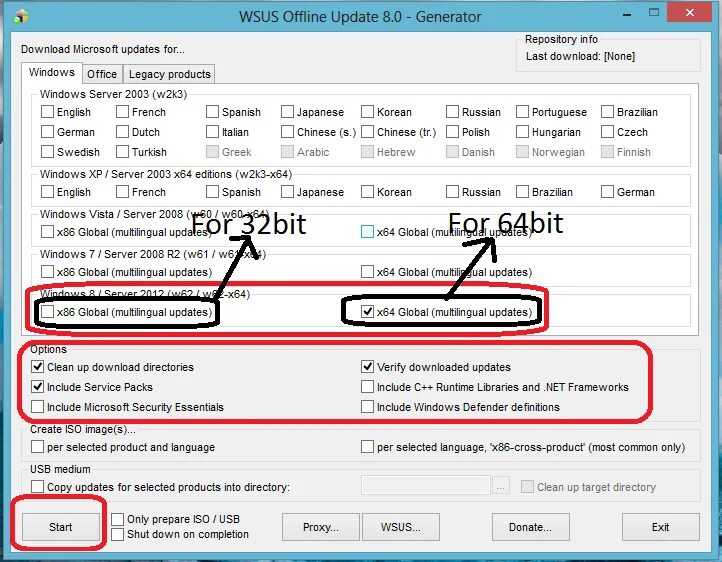Check French under Windows Server 2003
This screenshot has width=722, height=562.
point(122,112)
